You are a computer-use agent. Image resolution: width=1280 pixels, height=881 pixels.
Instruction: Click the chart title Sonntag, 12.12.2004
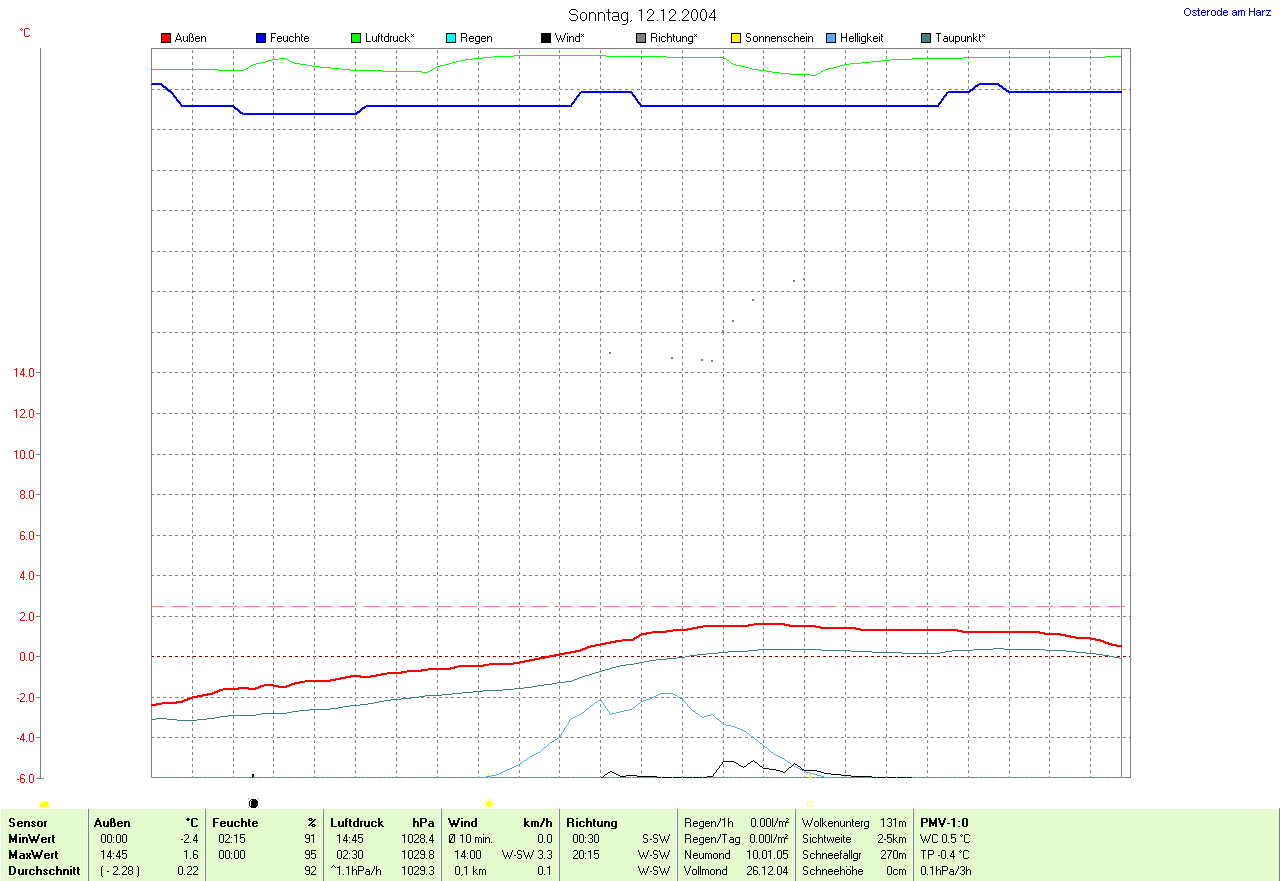(x=642, y=15)
